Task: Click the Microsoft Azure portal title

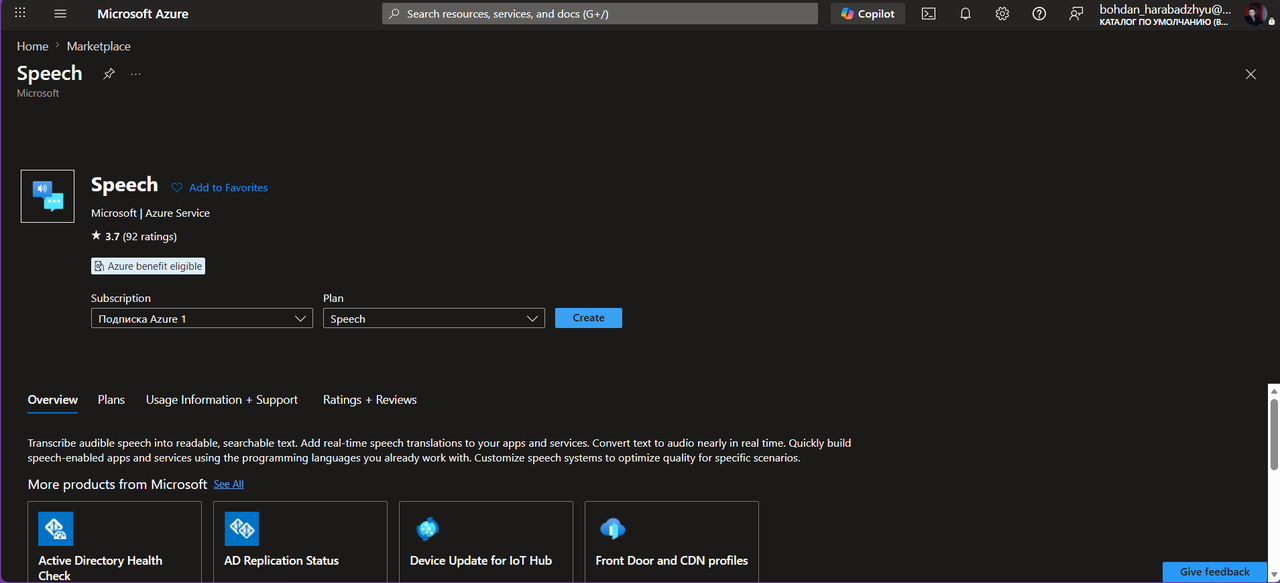Action: 143,14
